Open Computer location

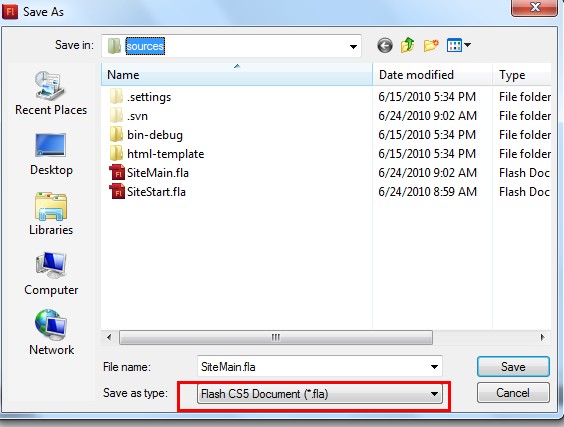[51, 274]
